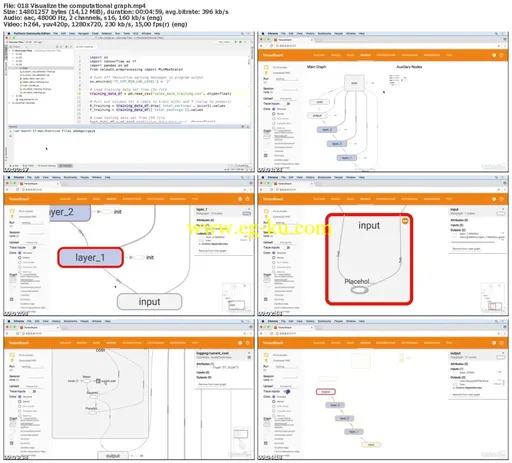Click Download PNG icon in Main Graph frame
512x463 pixels.
(x=266, y=72)
